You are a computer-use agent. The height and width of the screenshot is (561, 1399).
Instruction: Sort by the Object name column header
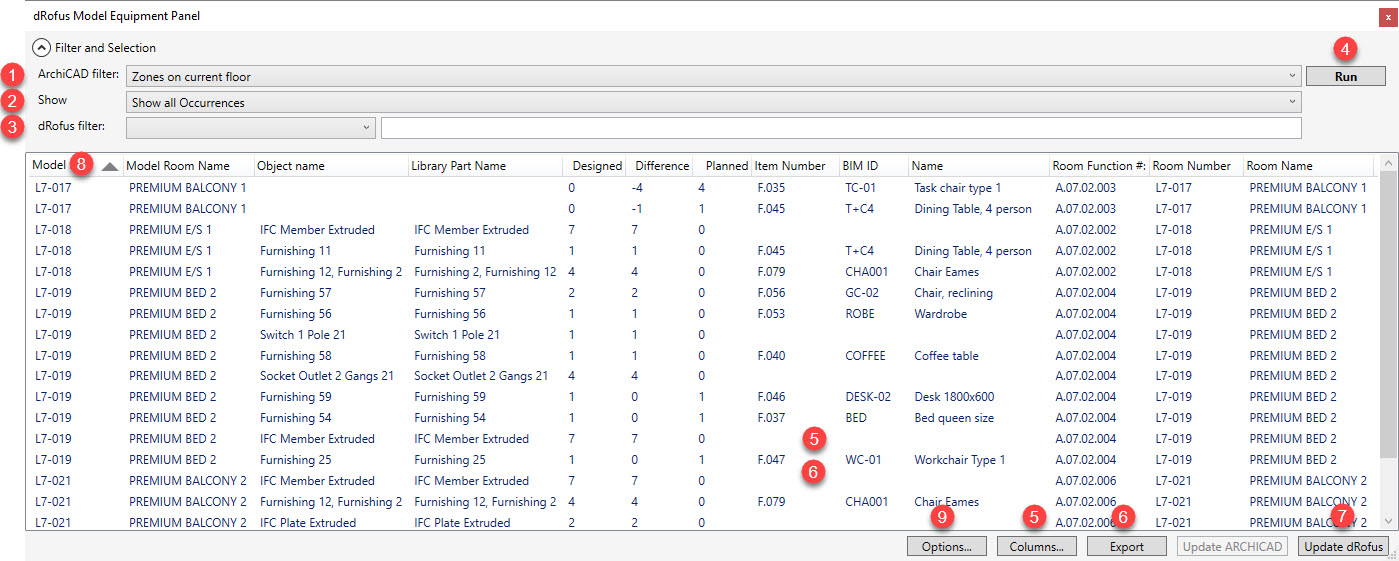click(329, 166)
